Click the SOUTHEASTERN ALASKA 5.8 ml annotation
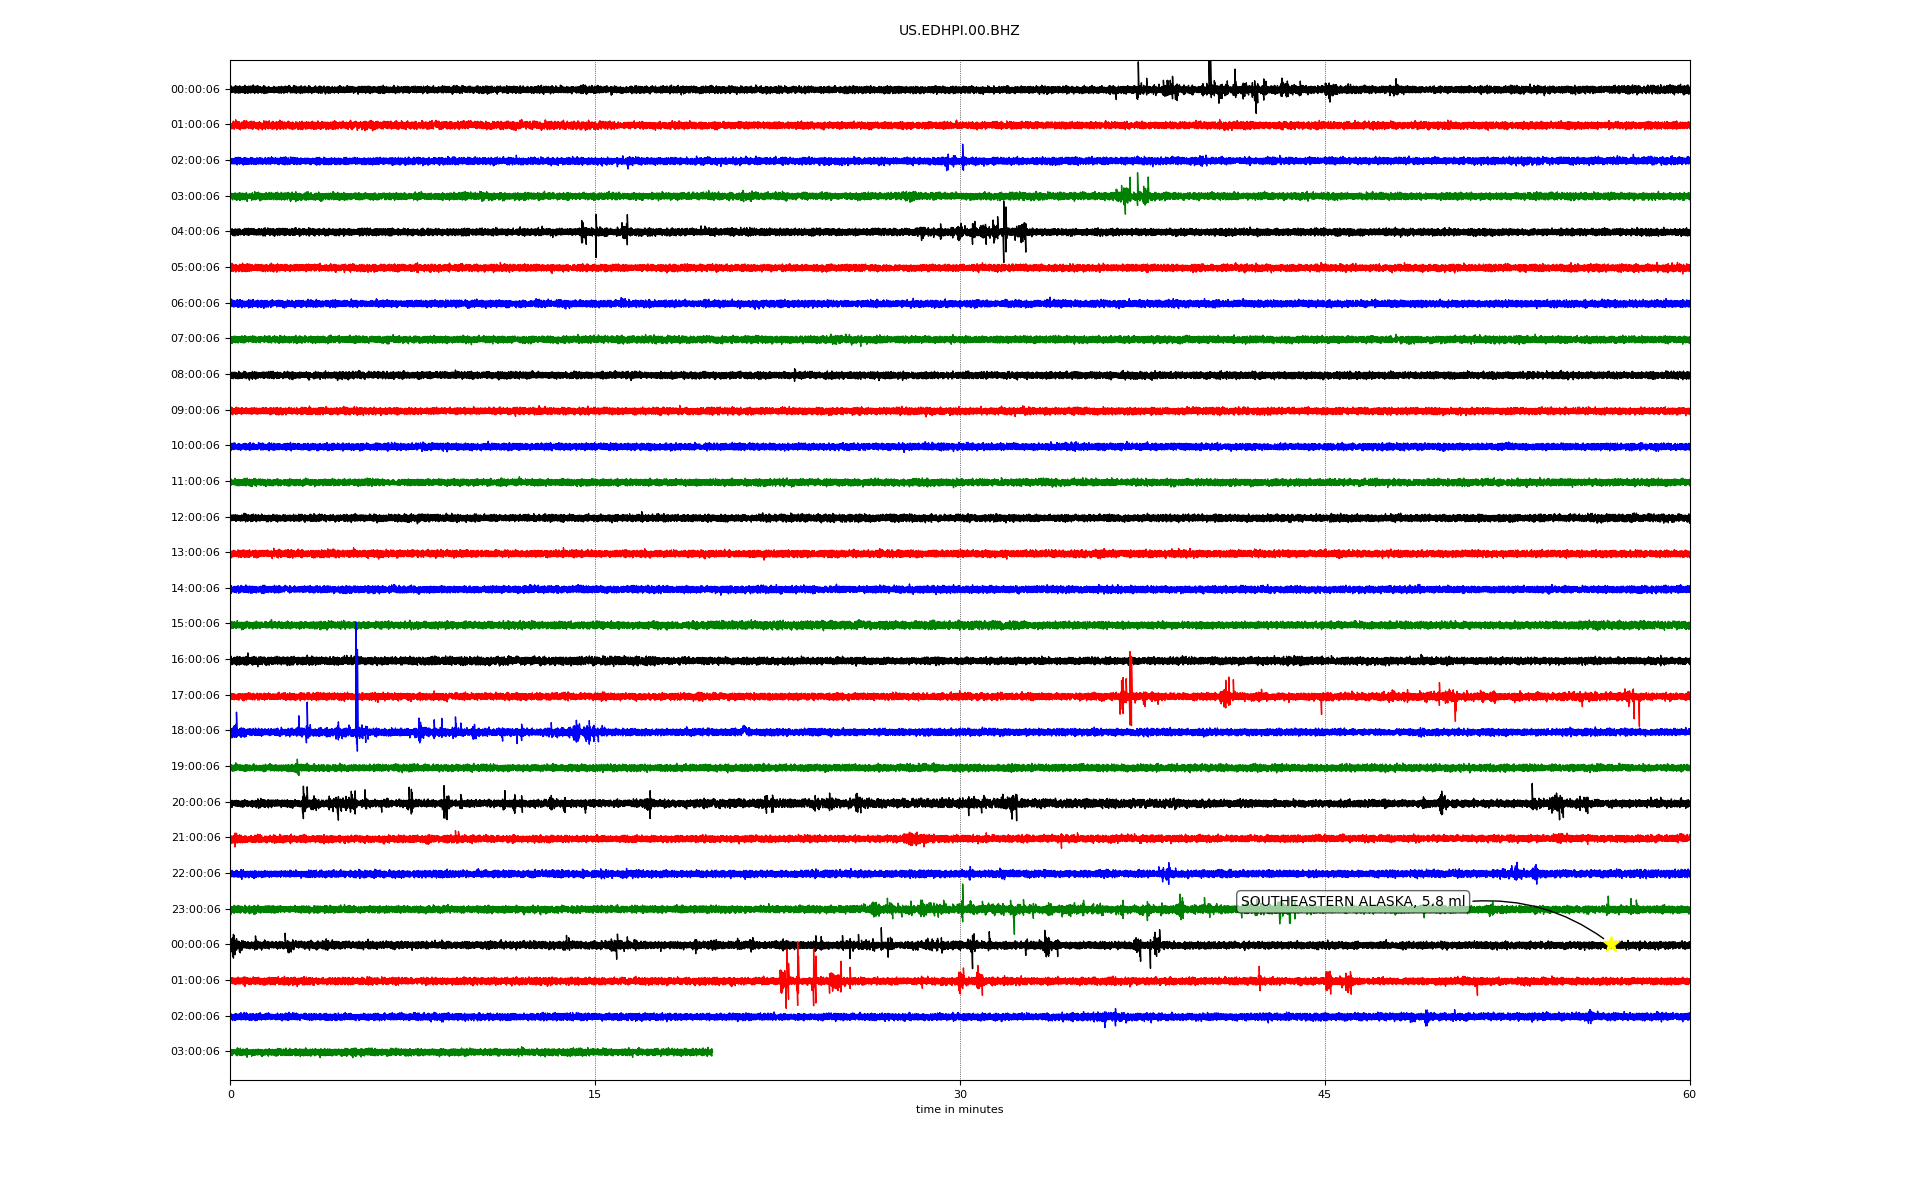 point(1352,902)
